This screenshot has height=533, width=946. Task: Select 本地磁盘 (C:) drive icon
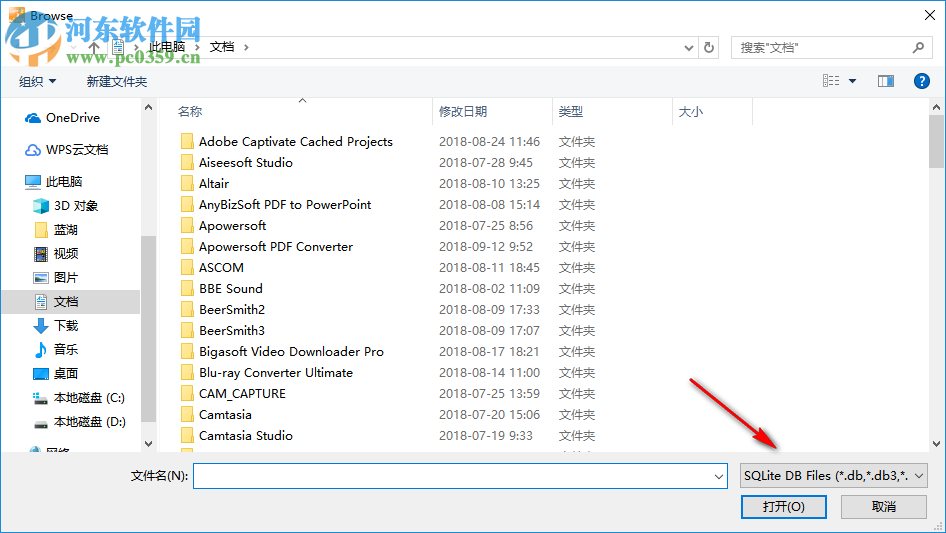coord(40,398)
